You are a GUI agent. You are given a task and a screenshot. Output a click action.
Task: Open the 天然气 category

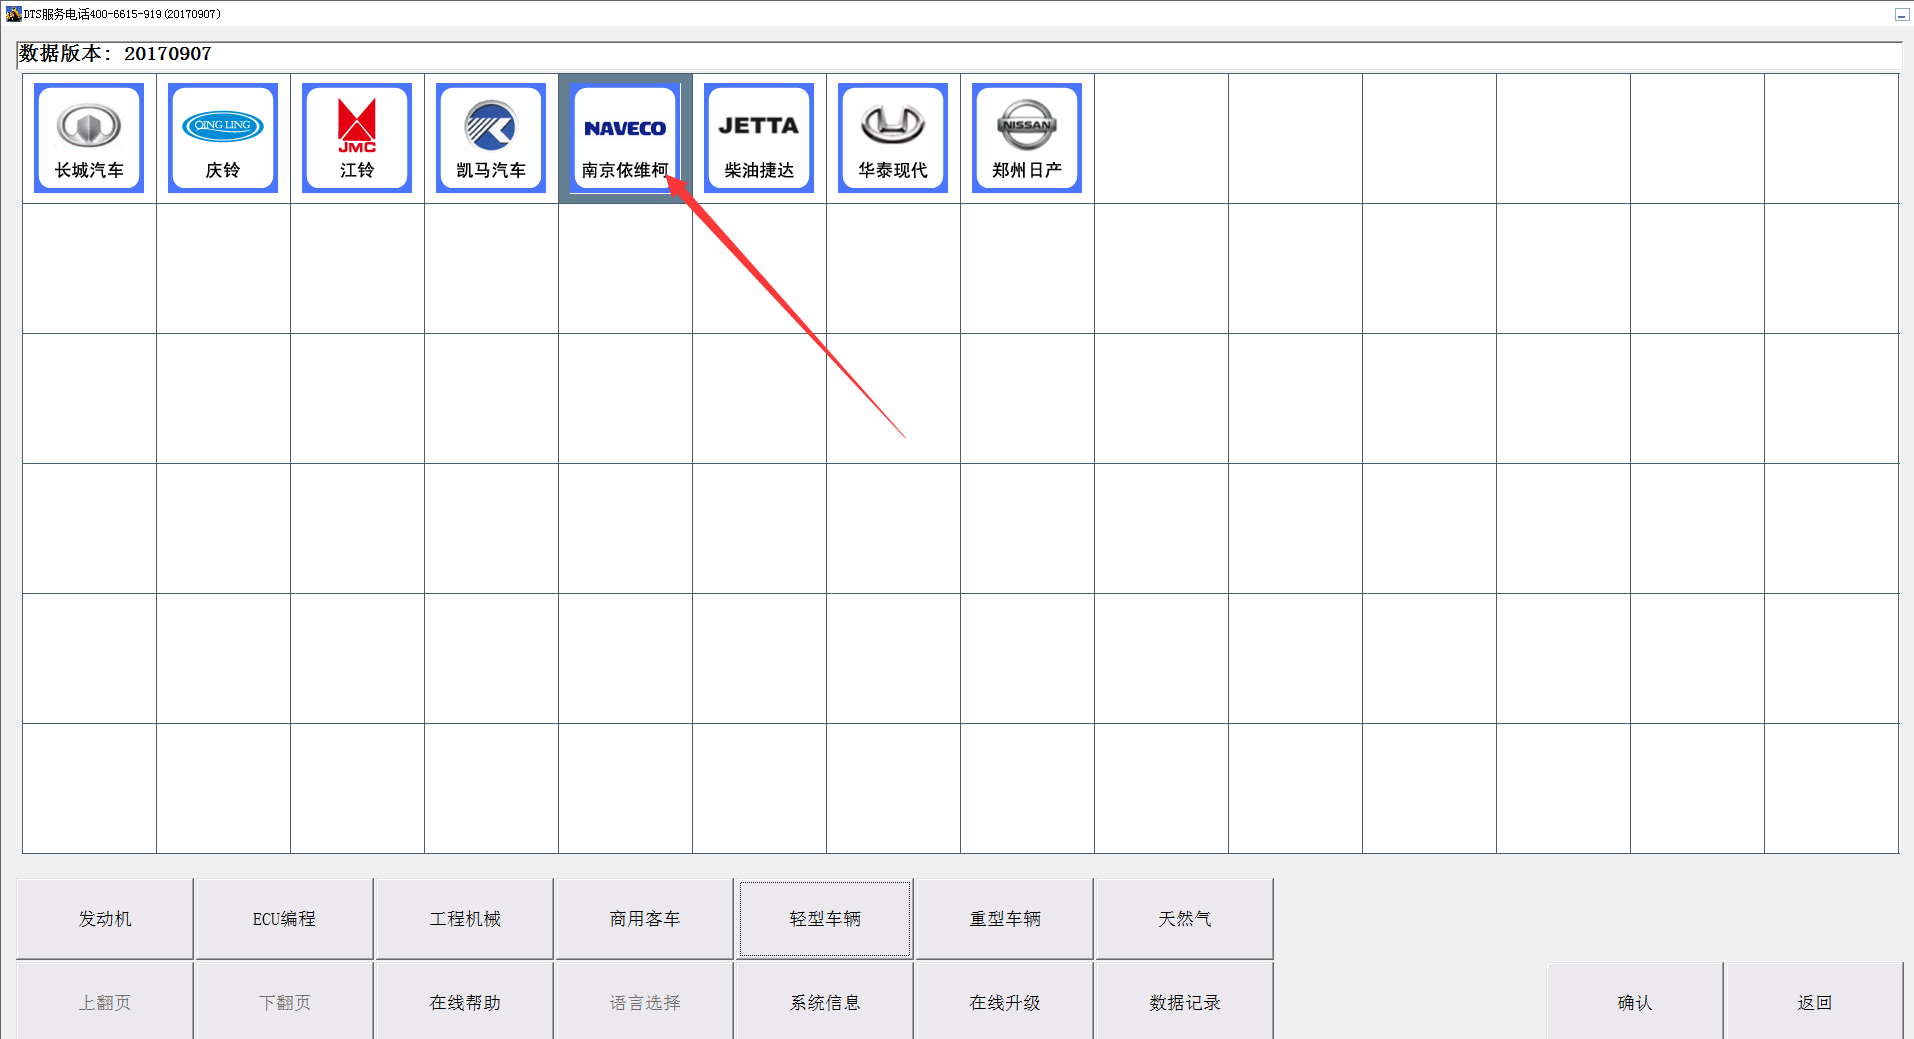(x=1185, y=919)
